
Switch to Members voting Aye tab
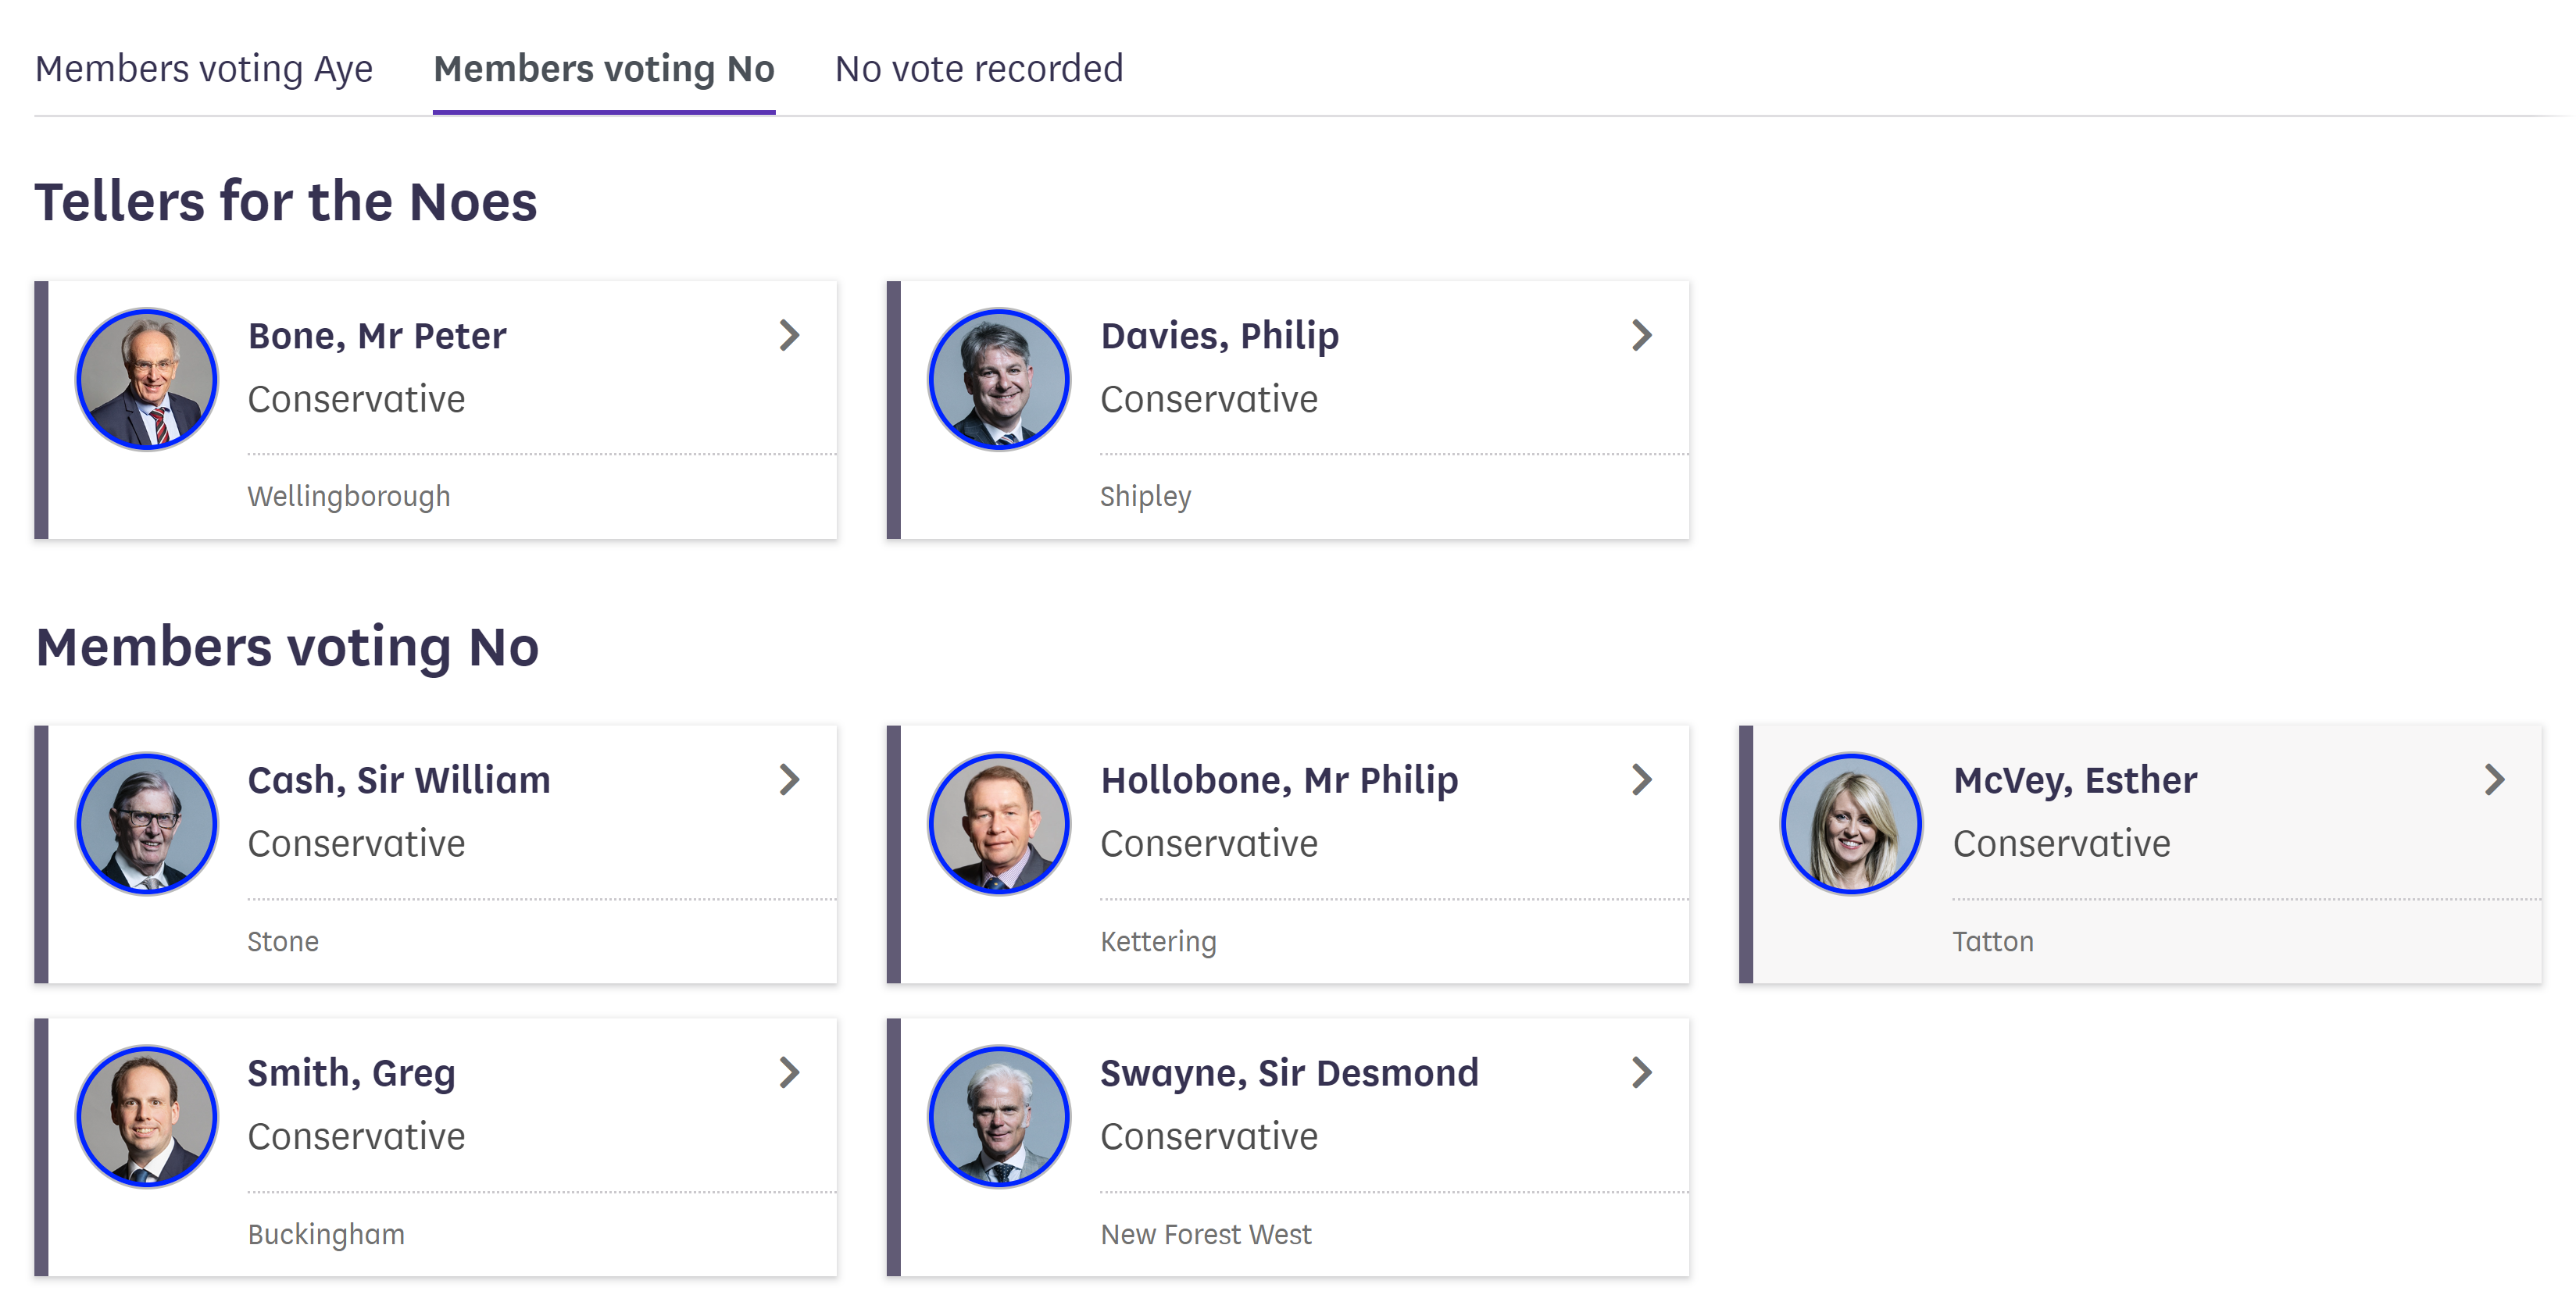pyautogui.click(x=204, y=69)
